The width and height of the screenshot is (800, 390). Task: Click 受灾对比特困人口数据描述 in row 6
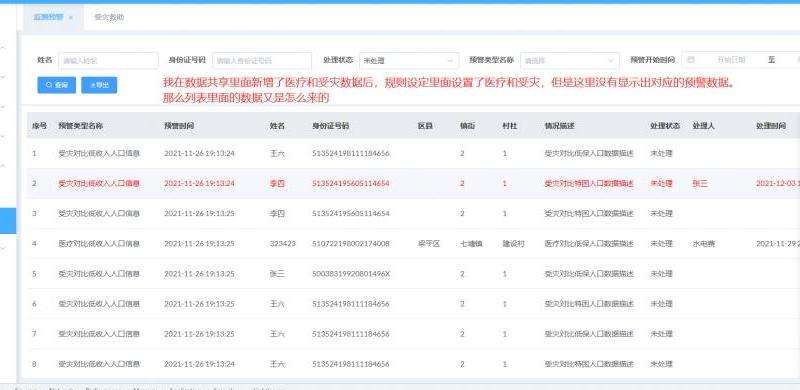(589, 304)
